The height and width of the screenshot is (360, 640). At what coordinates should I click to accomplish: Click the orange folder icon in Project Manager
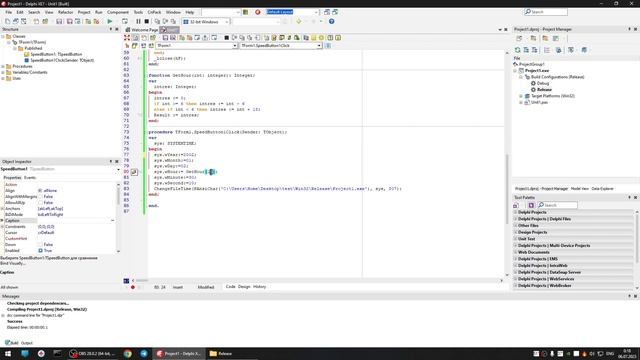545,38
